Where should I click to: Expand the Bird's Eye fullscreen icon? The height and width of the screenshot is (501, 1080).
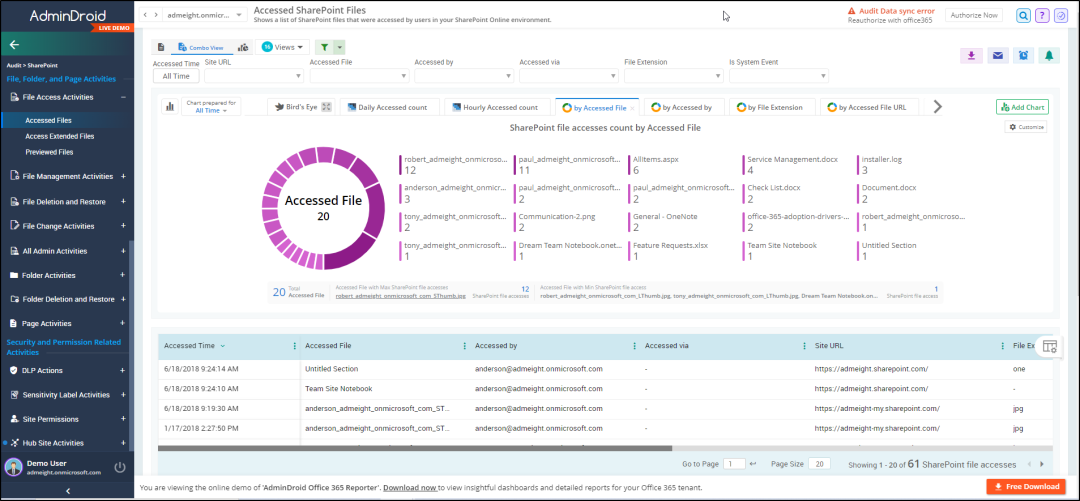(327, 108)
